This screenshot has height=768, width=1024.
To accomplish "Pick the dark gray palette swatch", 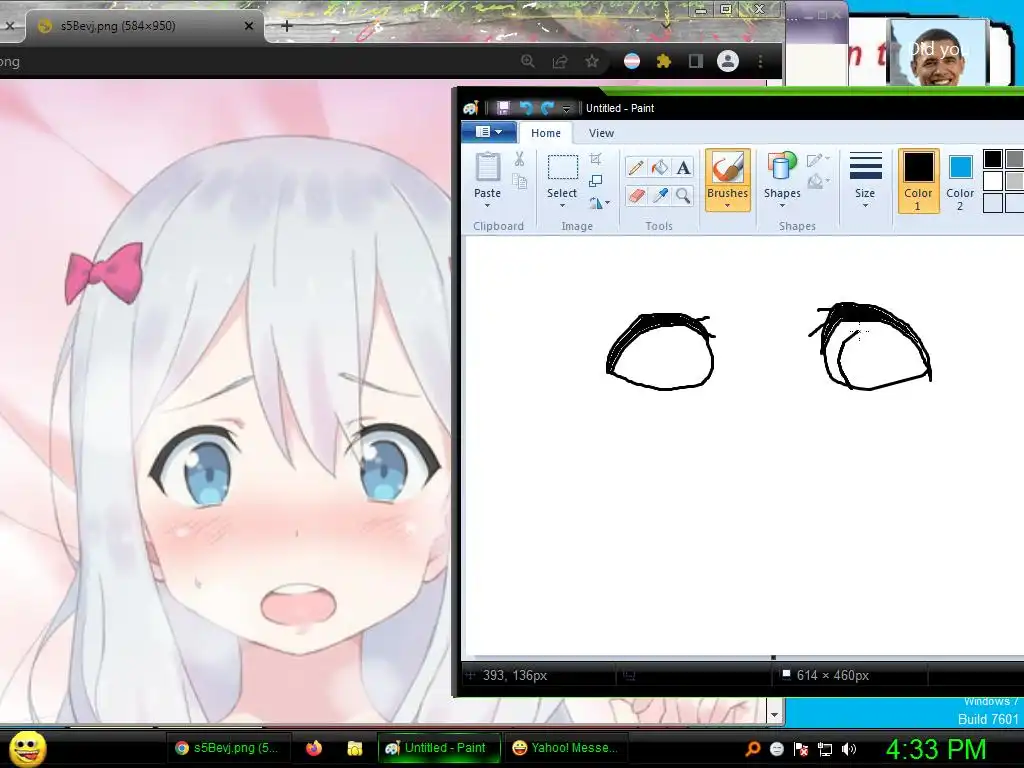I will [1014, 159].
